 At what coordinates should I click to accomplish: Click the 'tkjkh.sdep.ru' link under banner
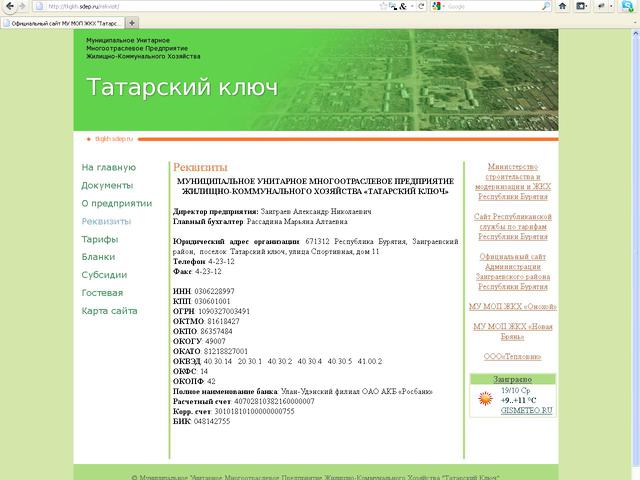[114, 139]
